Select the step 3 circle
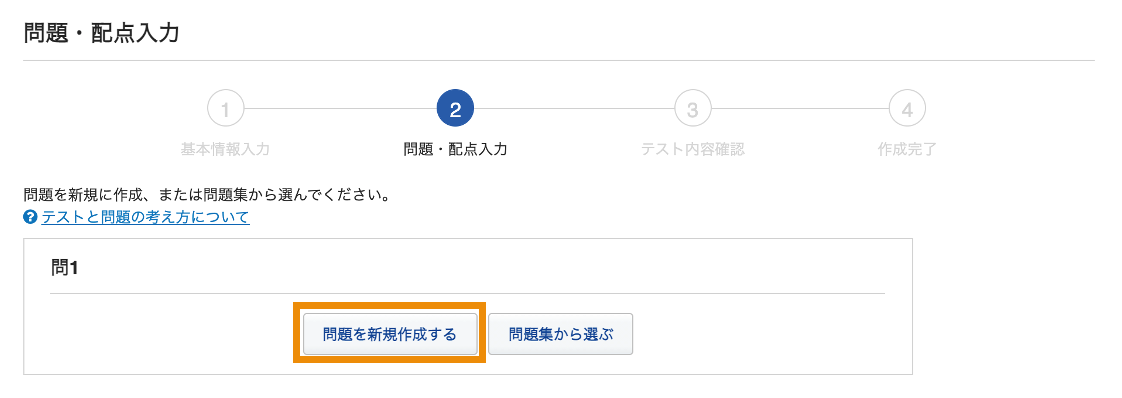This screenshot has width=1122, height=398. [x=693, y=110]
